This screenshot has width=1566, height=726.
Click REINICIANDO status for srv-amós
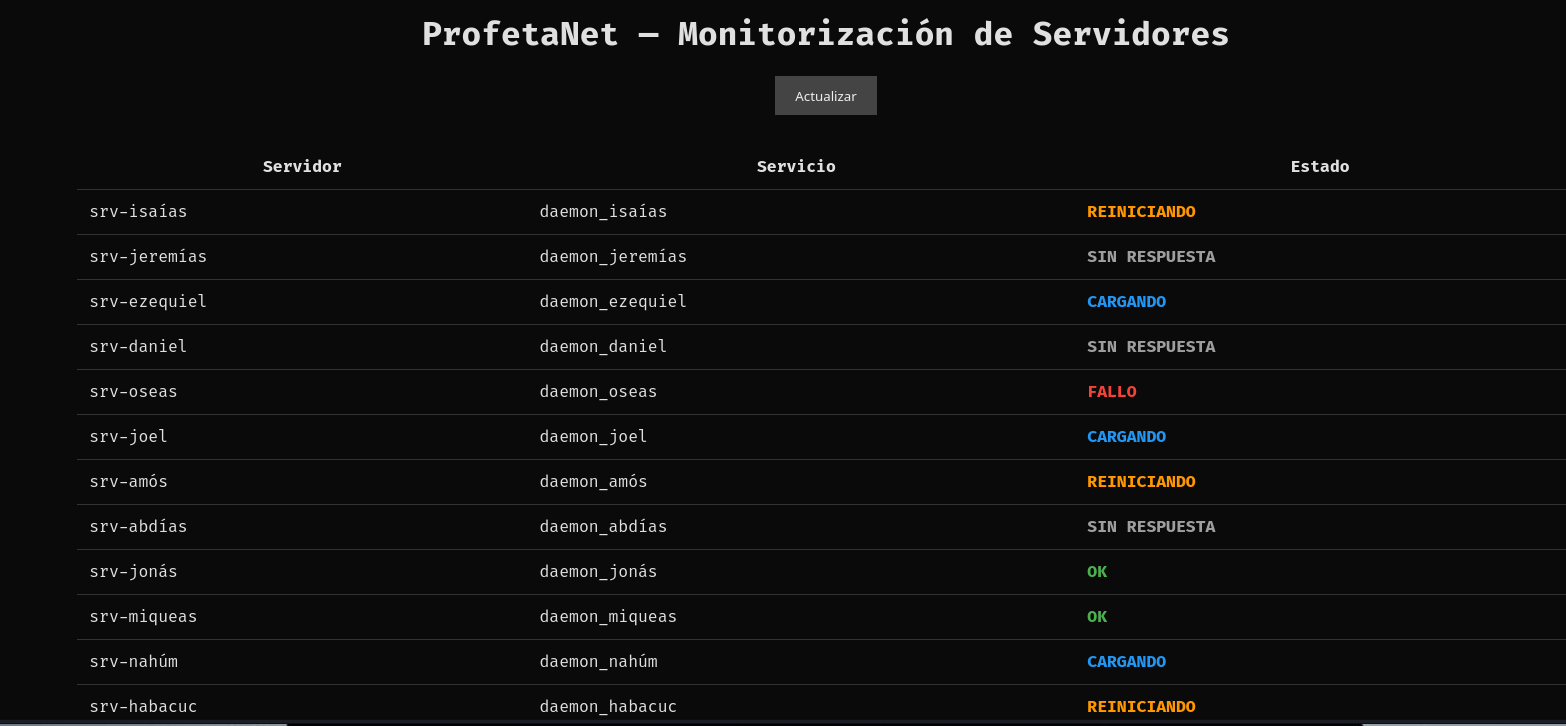pos(1140,482)
